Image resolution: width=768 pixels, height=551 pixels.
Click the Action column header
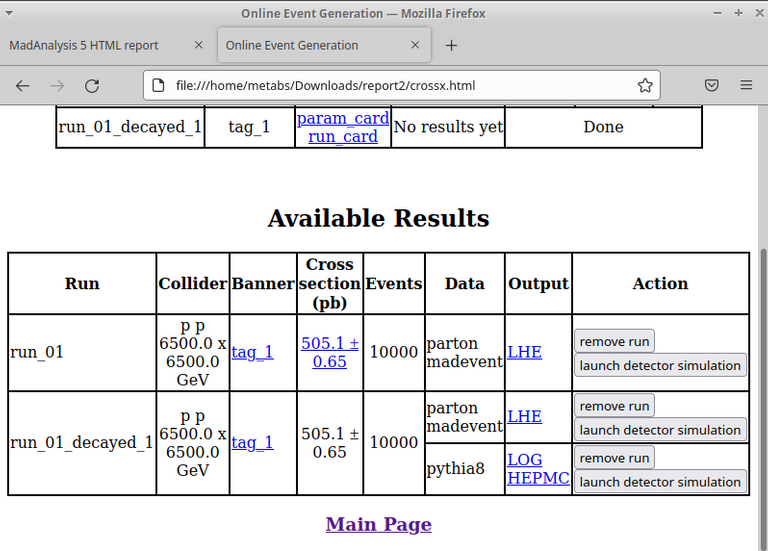pyautogui.click(x=660, y=284)
